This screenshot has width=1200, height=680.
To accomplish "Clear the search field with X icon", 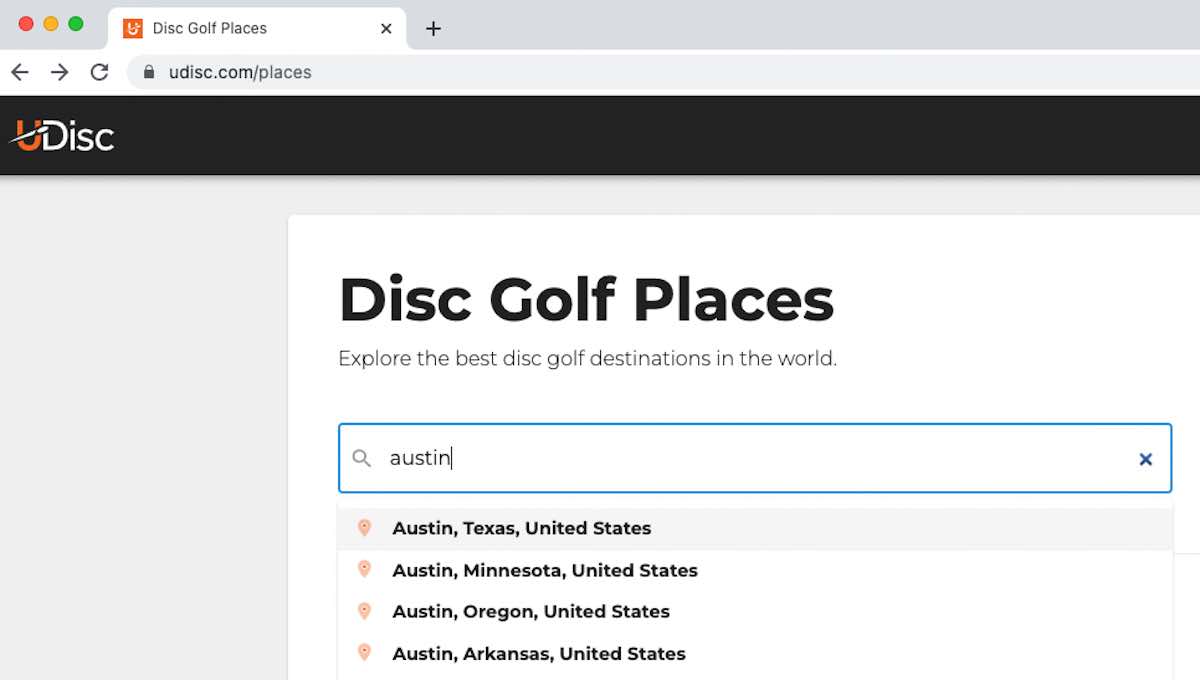I will (x=1146, y=459).
